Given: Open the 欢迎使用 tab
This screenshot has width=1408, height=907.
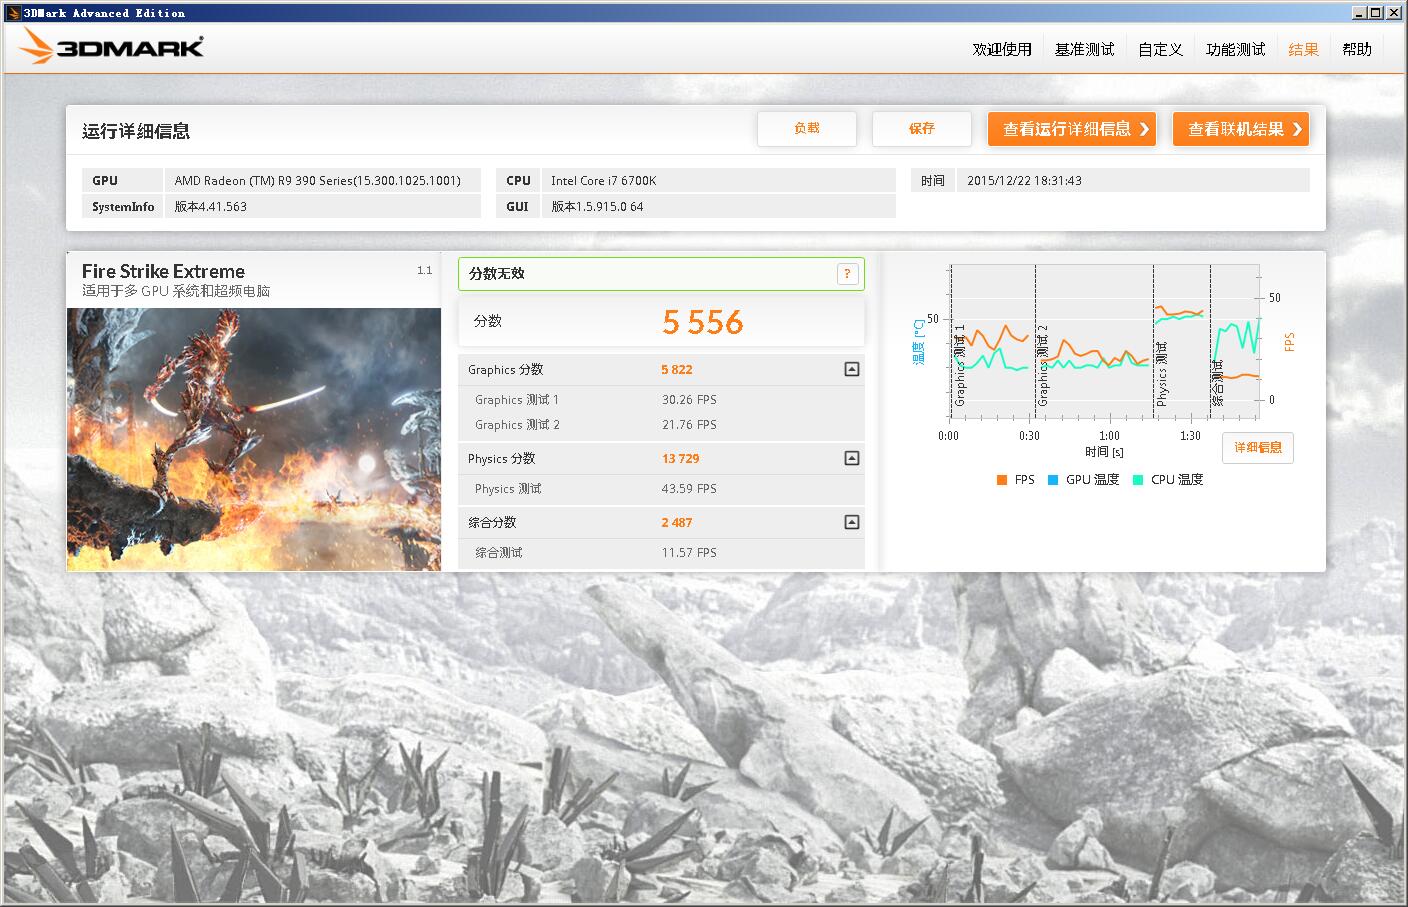Looking at the screenshot, I should coord(1002,49).
